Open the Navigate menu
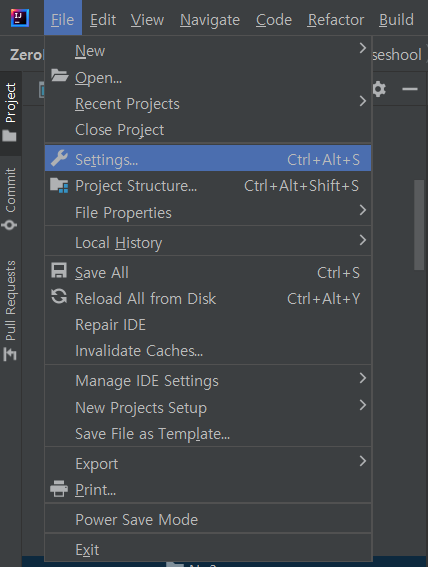The width and height of the screenshot is (428, 567). pyautogui.click(x=210, y=20)
